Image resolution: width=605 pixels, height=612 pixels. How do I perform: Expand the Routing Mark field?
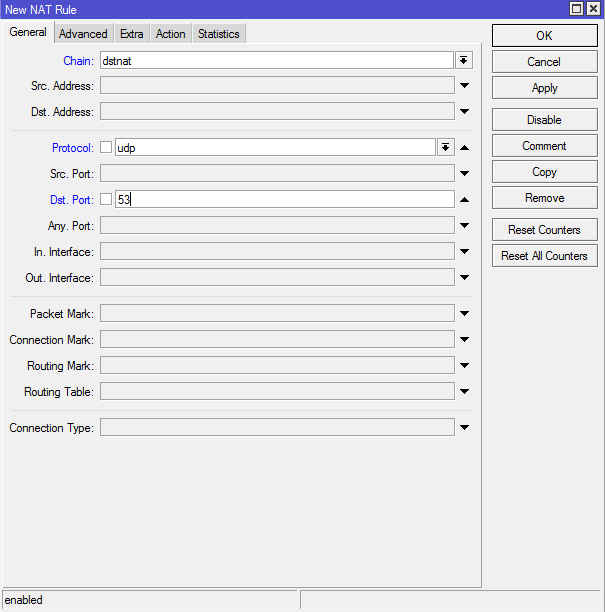click(464, 365)
